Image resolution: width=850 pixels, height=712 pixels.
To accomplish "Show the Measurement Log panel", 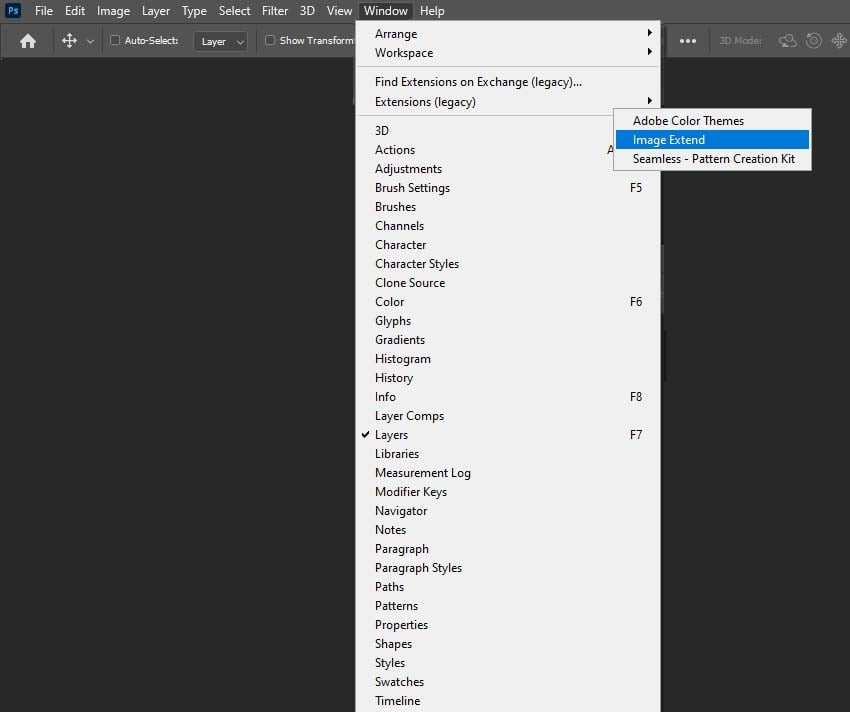I will [508, 472].
